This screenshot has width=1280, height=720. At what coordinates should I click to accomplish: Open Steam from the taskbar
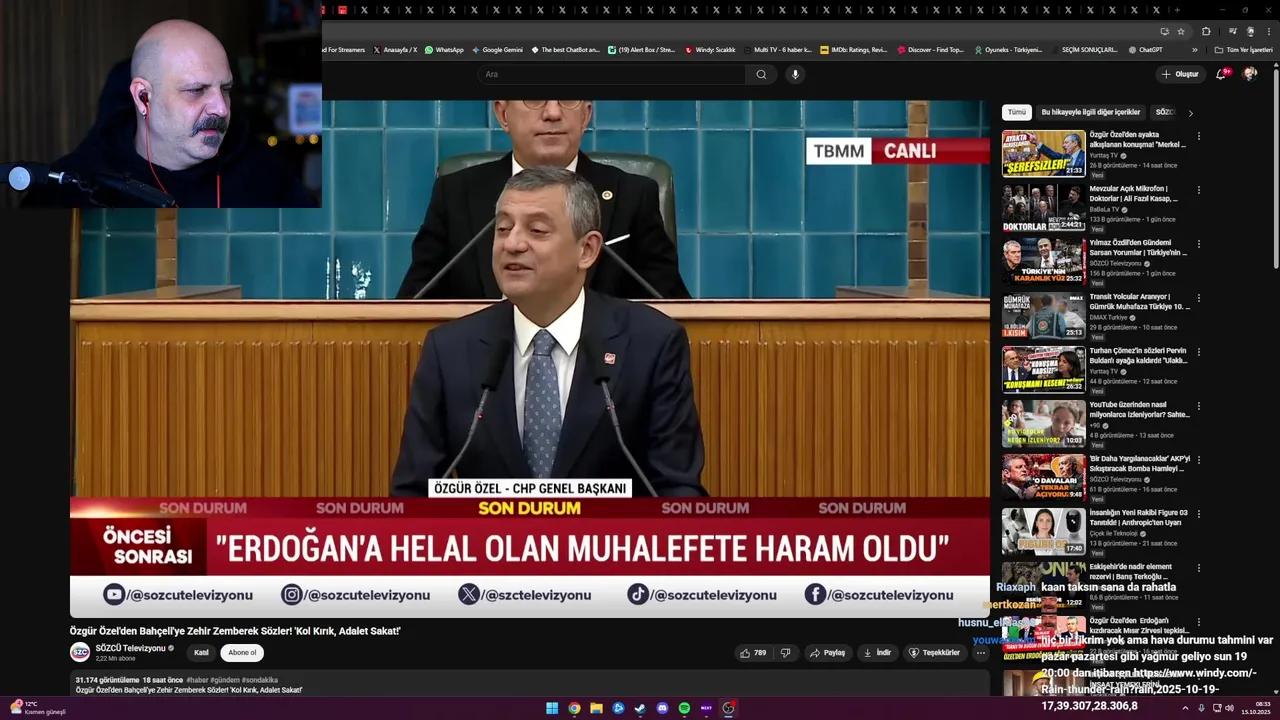(640, 708)
